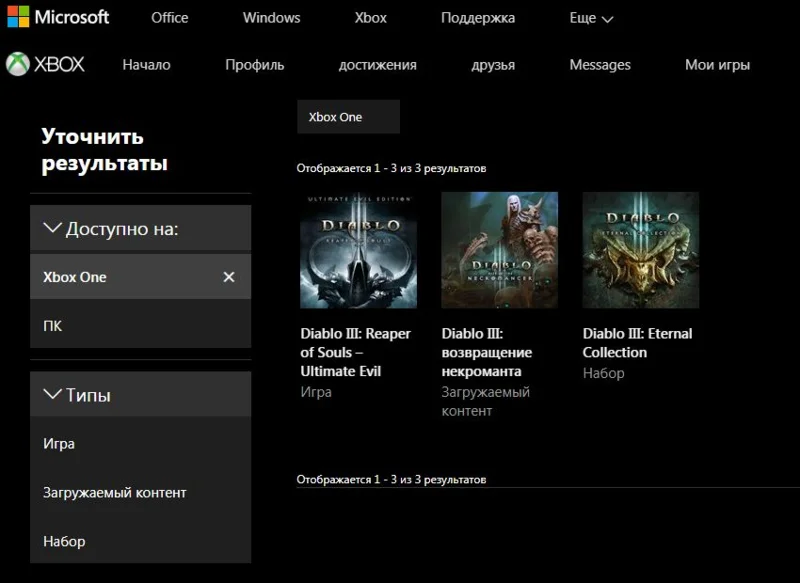
Task: Remove the Xbox One filter with X
Action: (x=229, y=277)
